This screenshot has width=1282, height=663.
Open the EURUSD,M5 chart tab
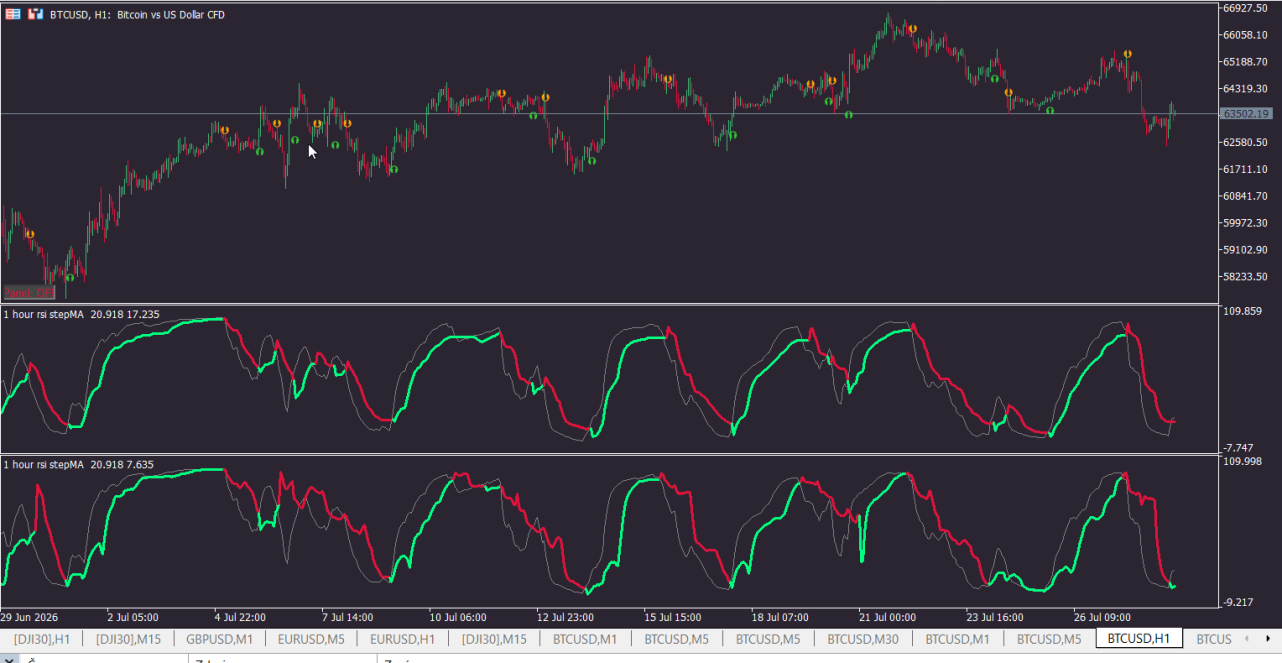pyautogui.click(x=311, y=639)
